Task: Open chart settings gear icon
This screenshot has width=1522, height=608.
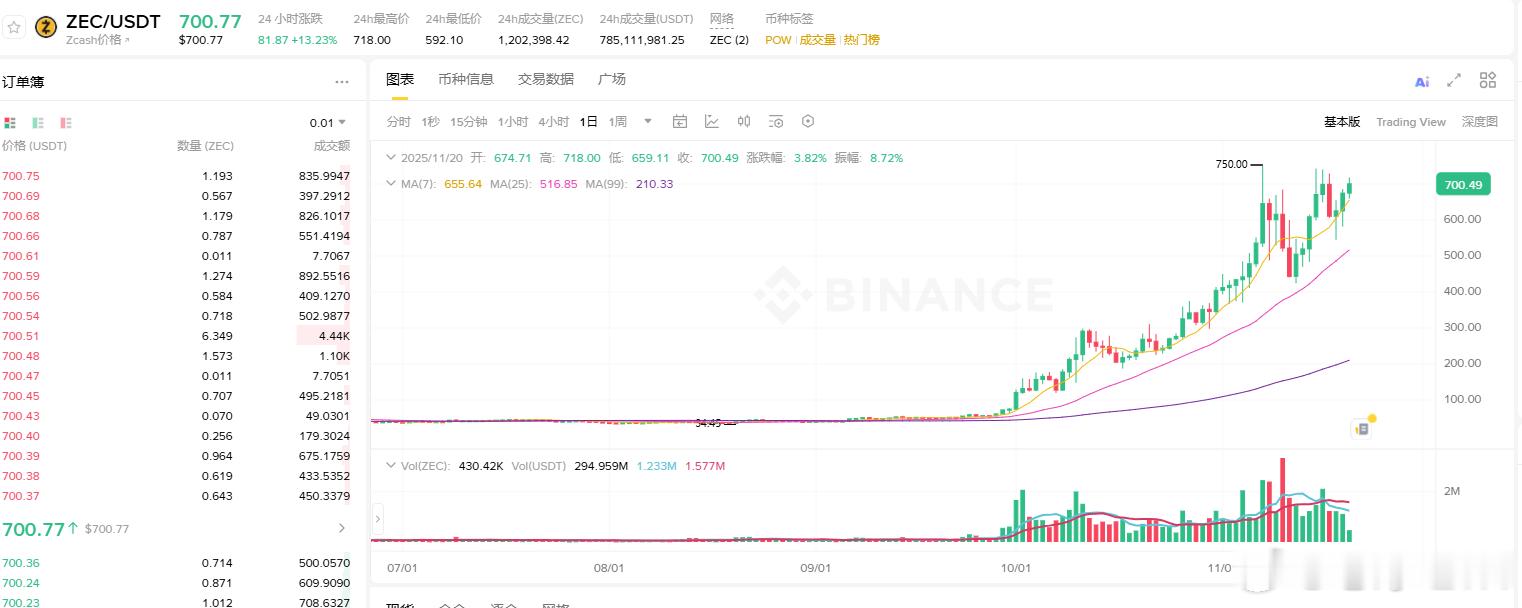Action: [808, 121]
